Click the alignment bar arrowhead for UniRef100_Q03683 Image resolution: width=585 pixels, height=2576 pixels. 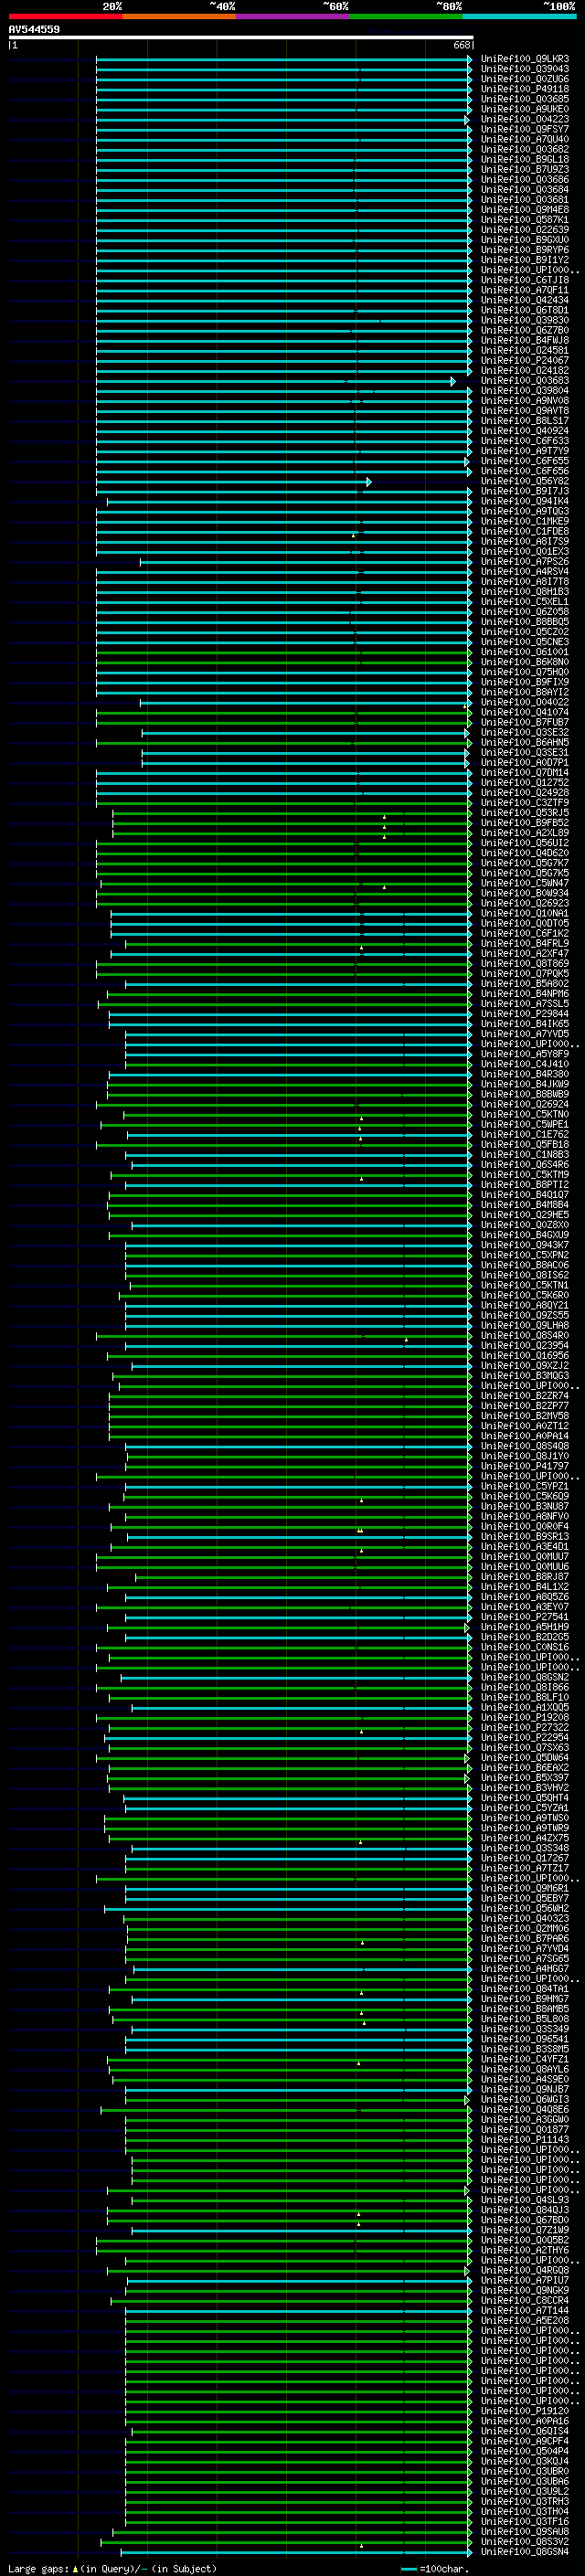453,381
